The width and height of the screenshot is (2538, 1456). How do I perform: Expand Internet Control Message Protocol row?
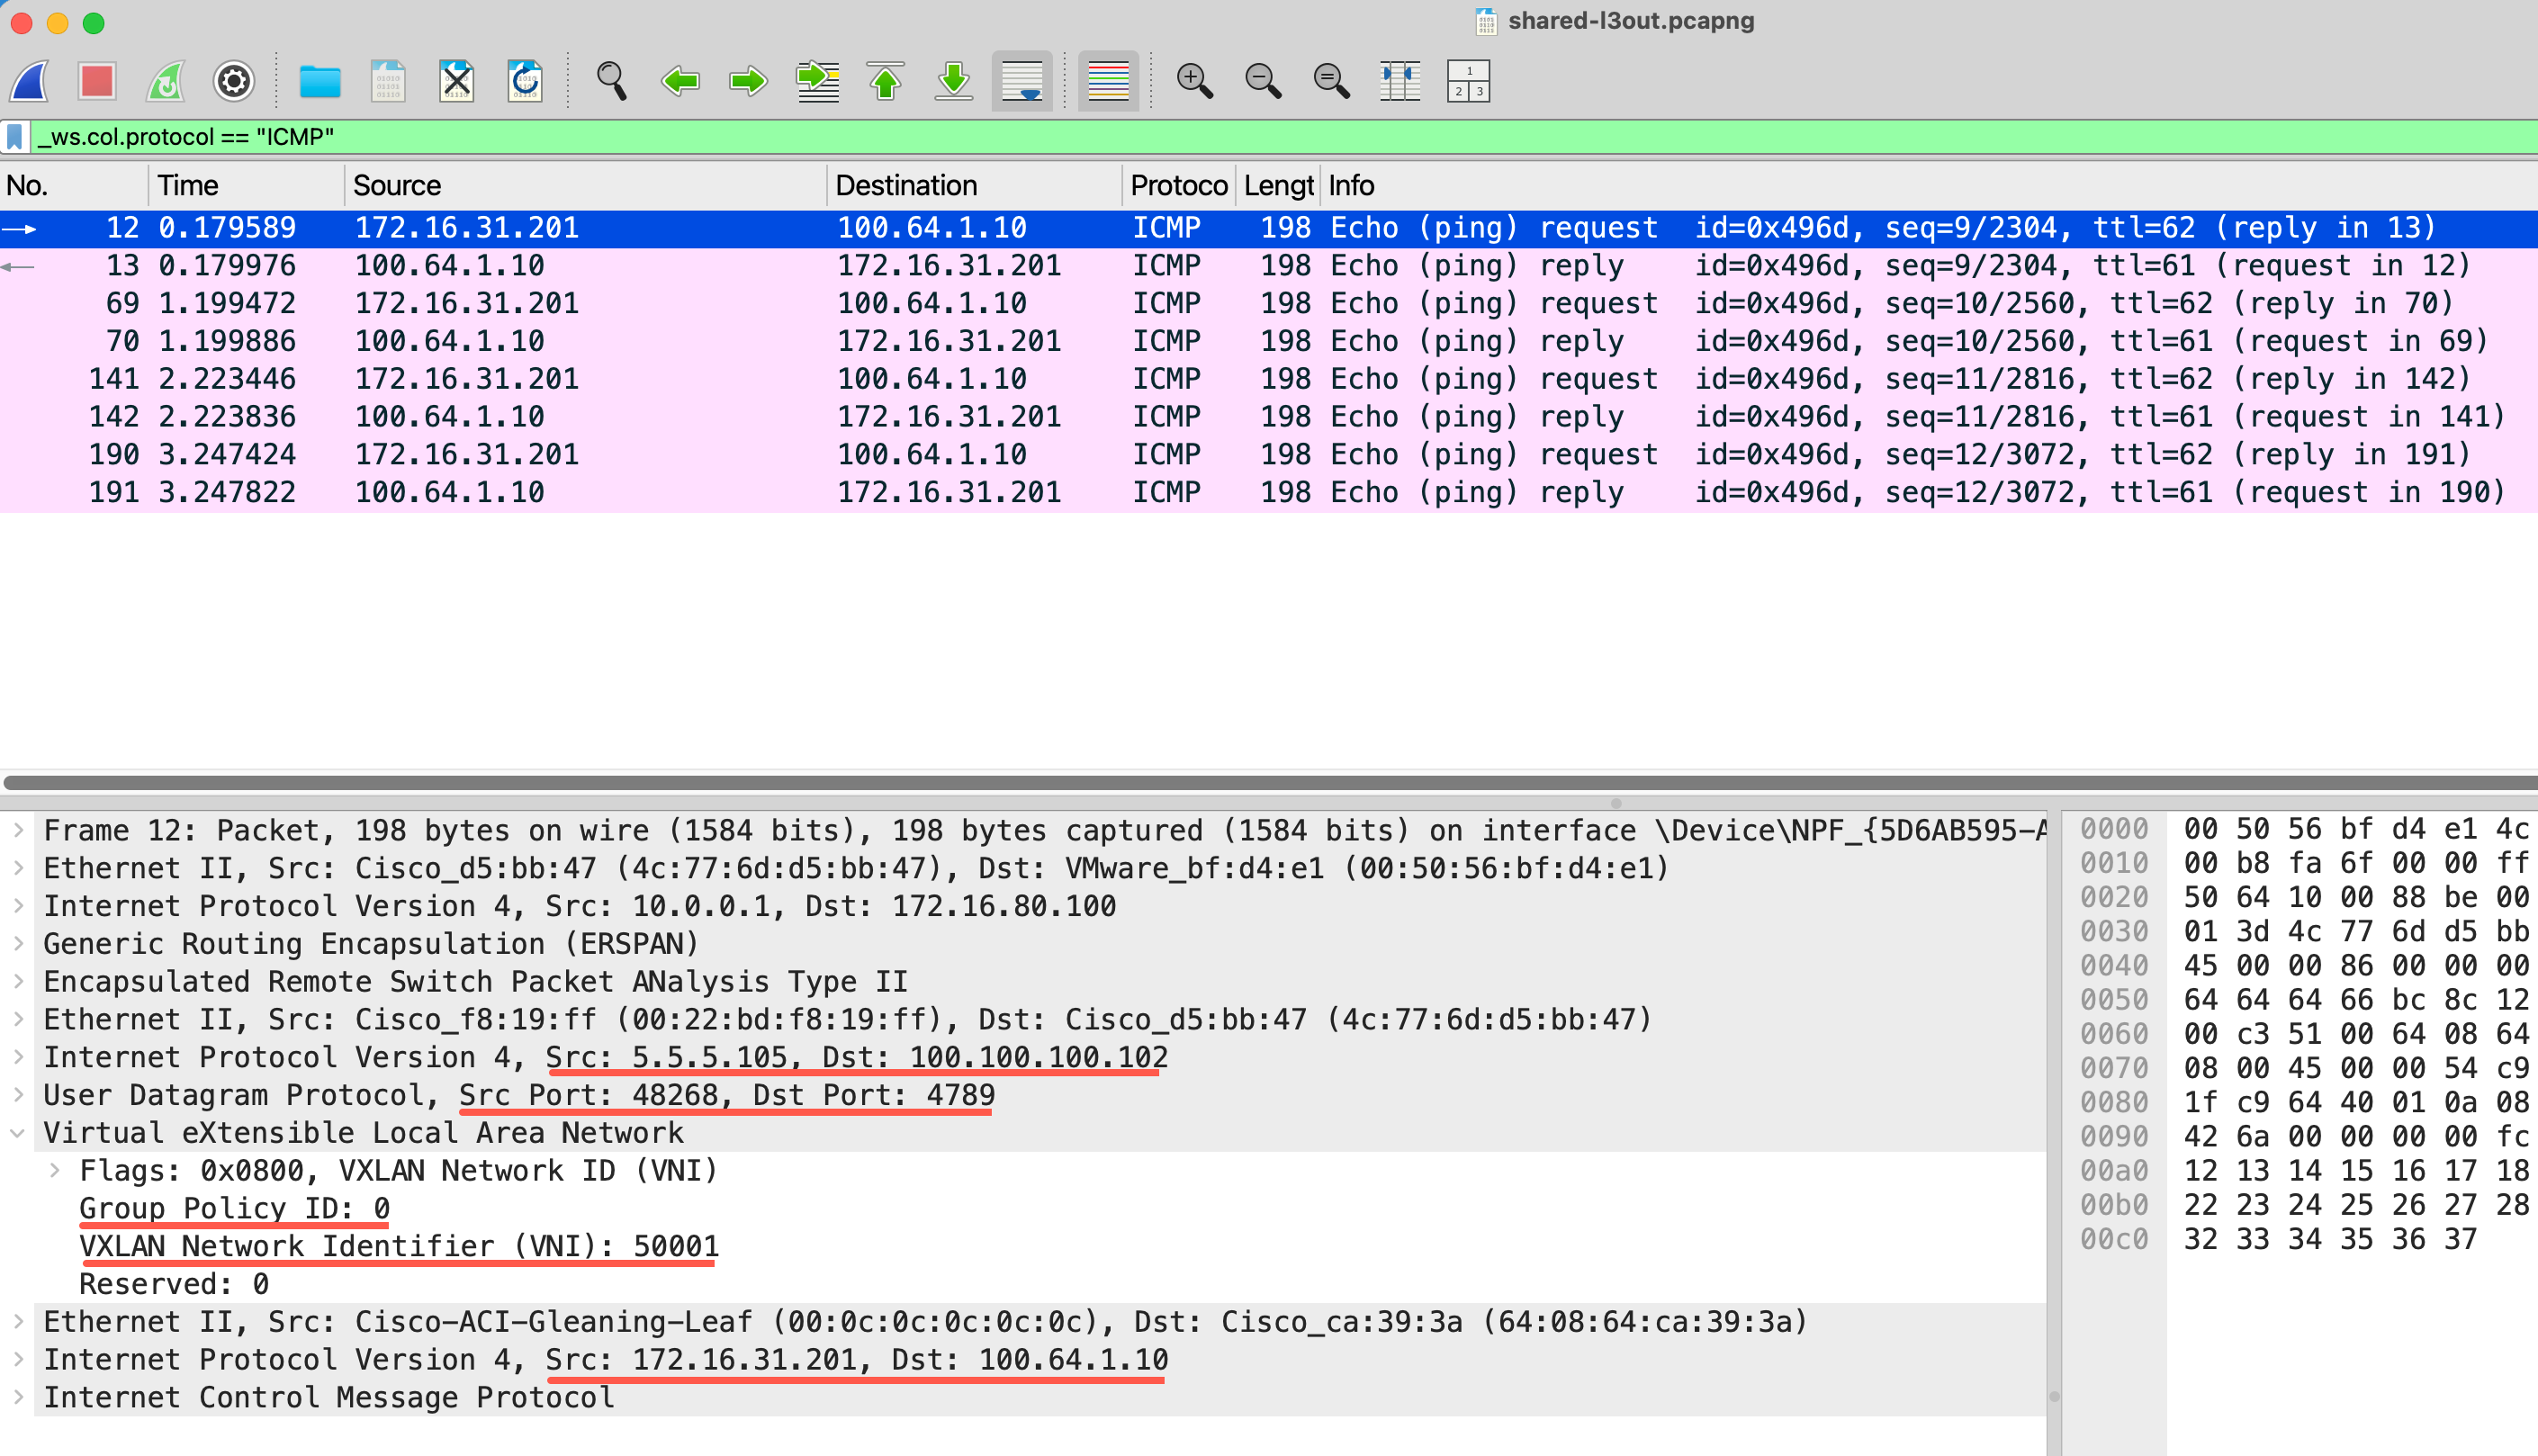(18, 1398)
